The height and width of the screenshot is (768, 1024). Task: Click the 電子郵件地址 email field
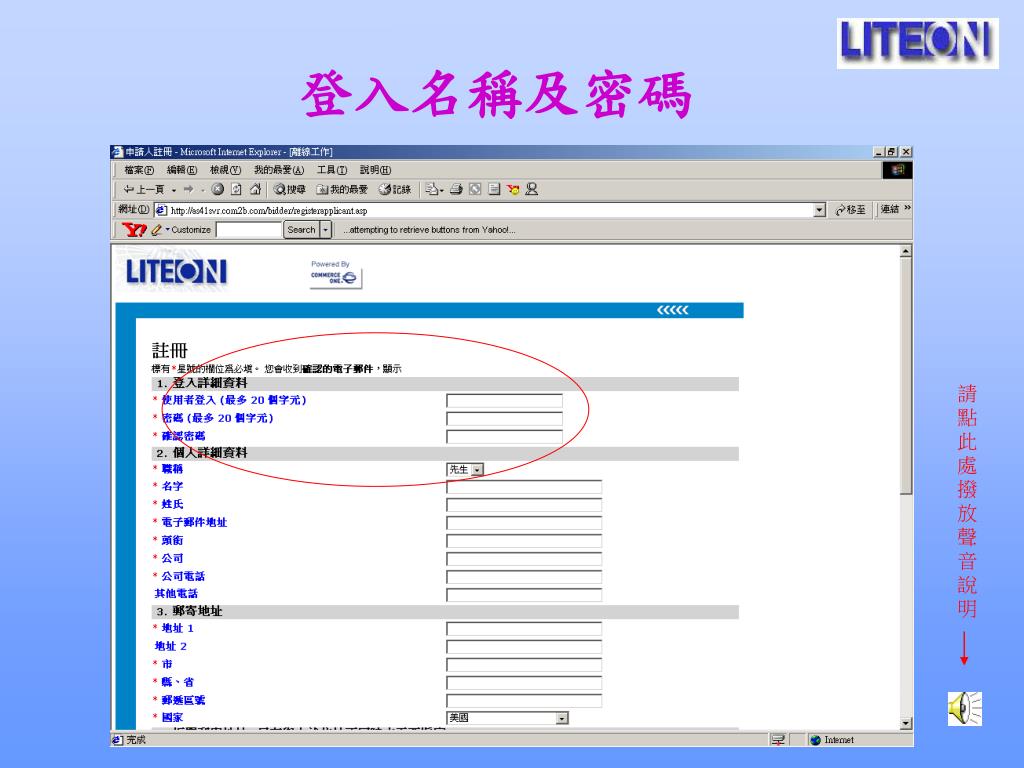pos(524,523)
